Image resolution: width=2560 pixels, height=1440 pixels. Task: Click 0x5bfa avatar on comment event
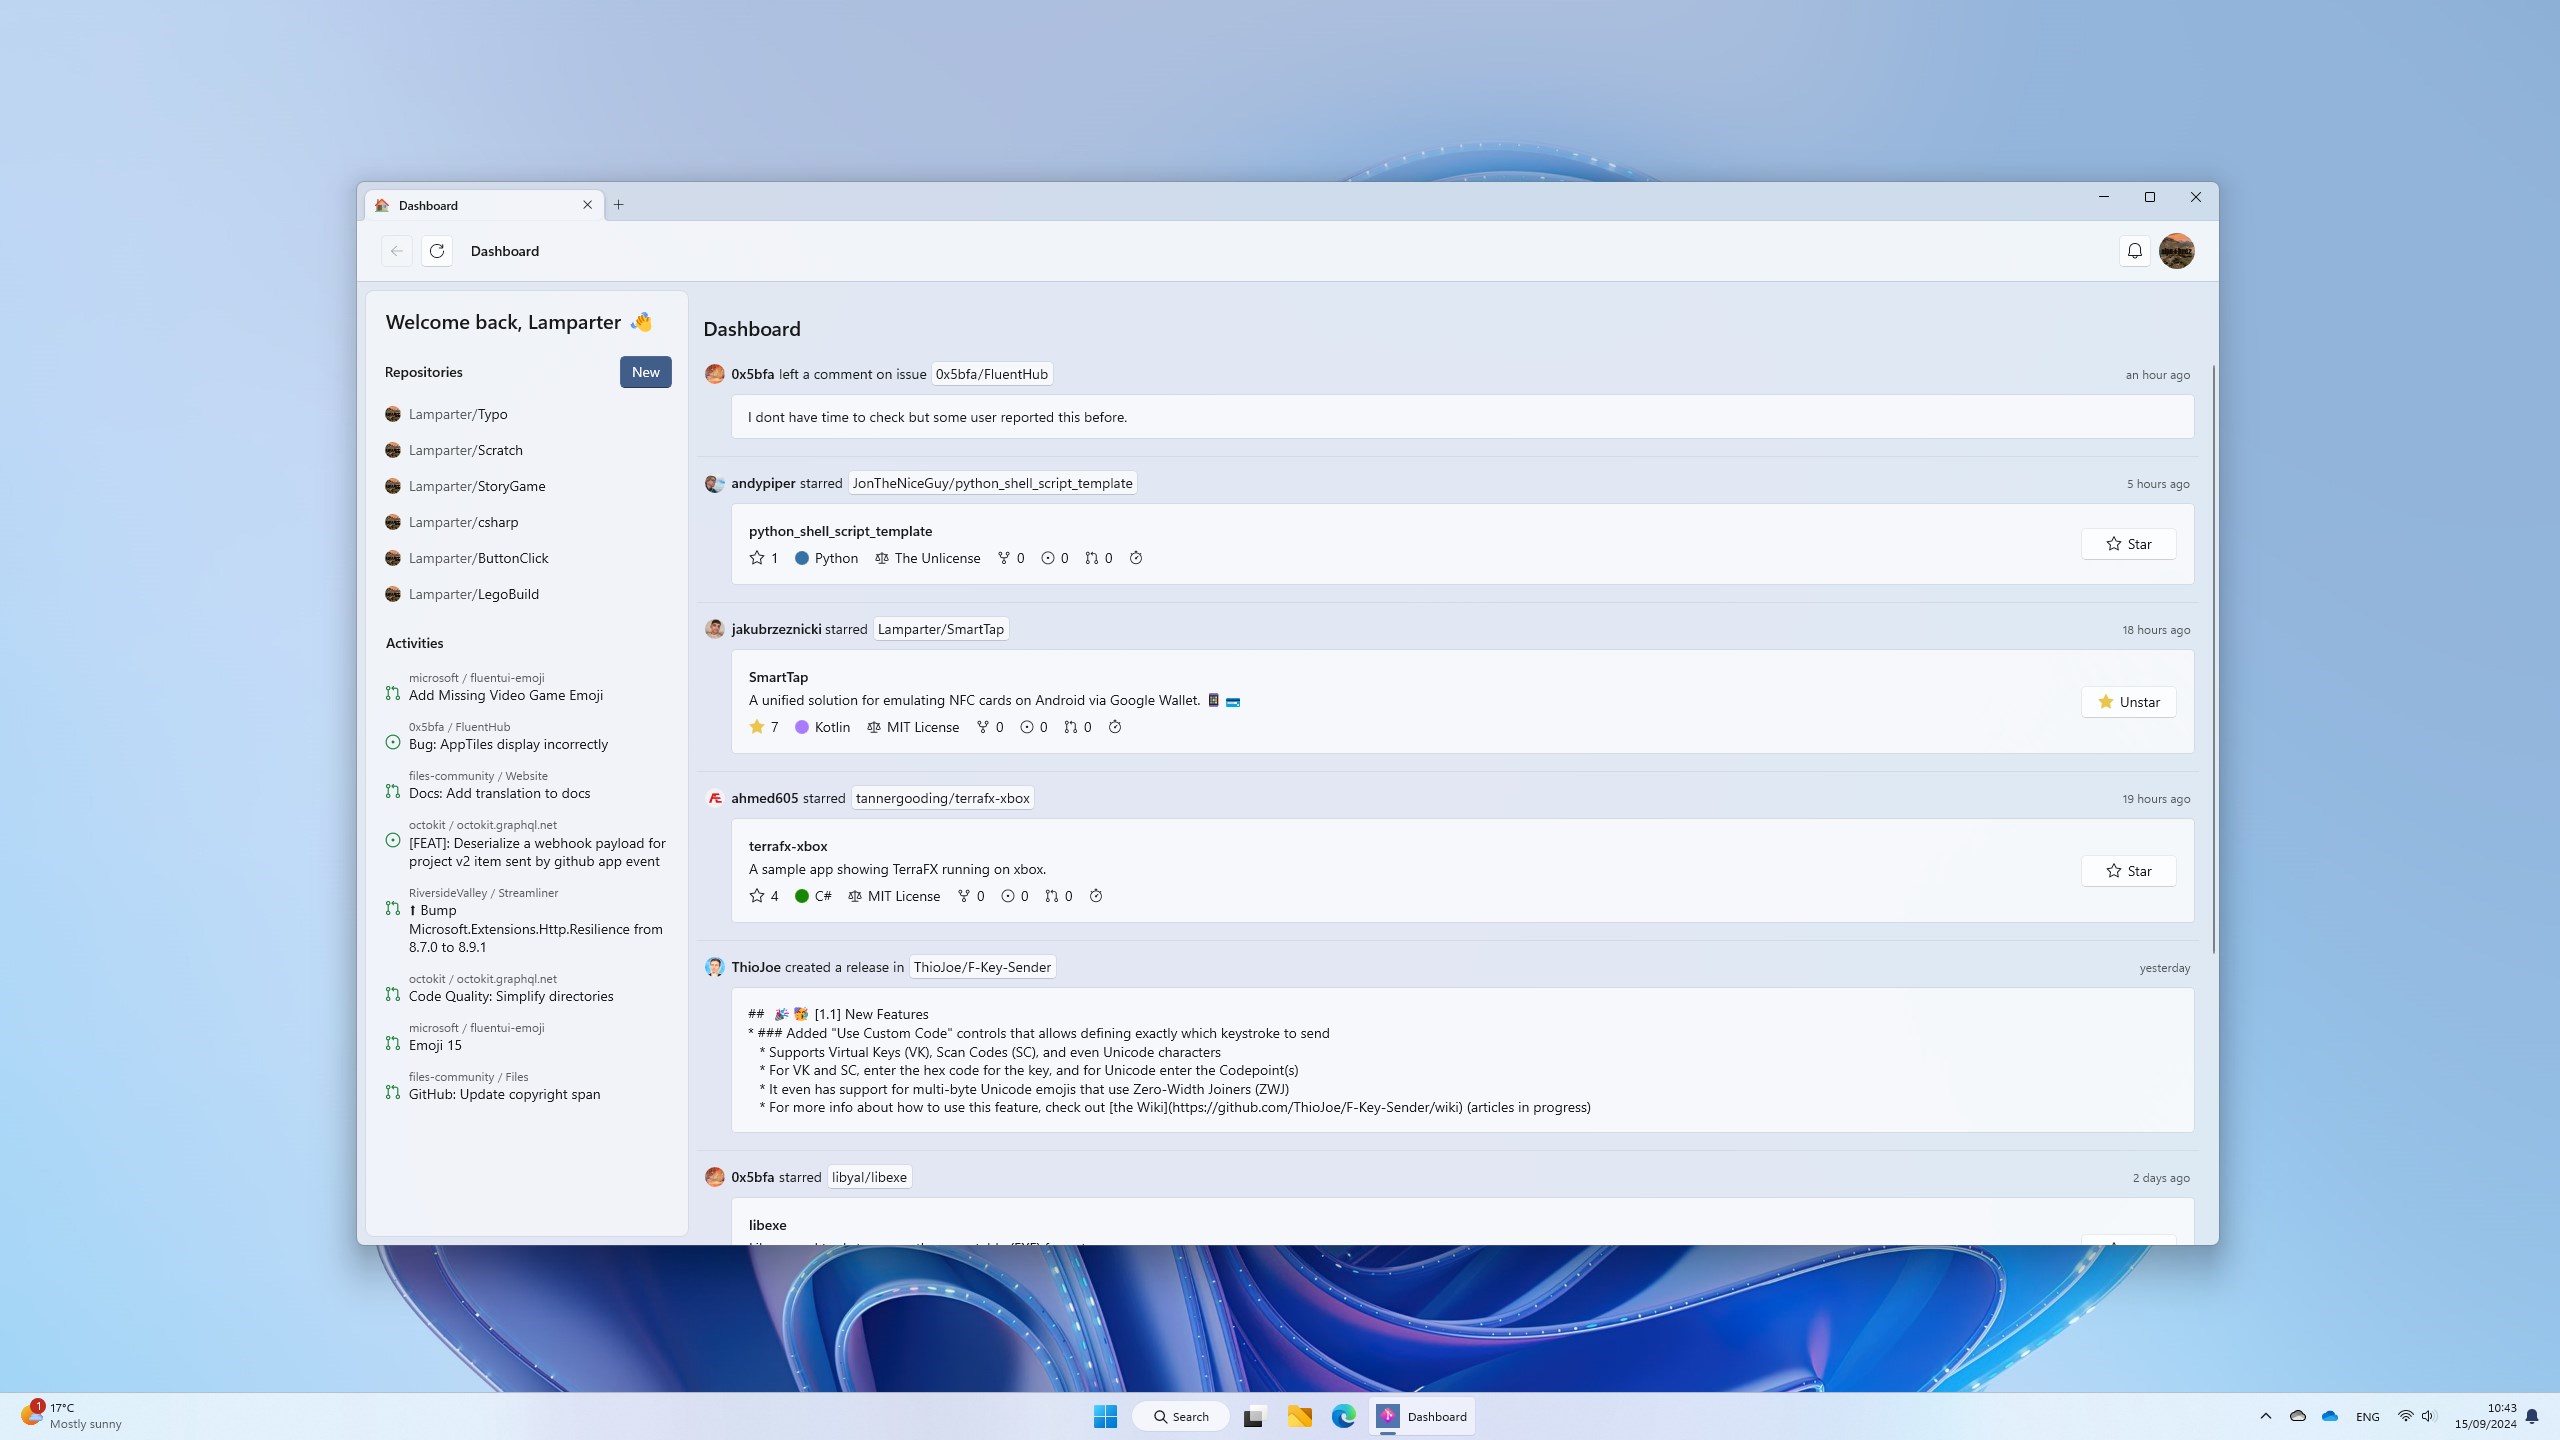click(714, 374)
